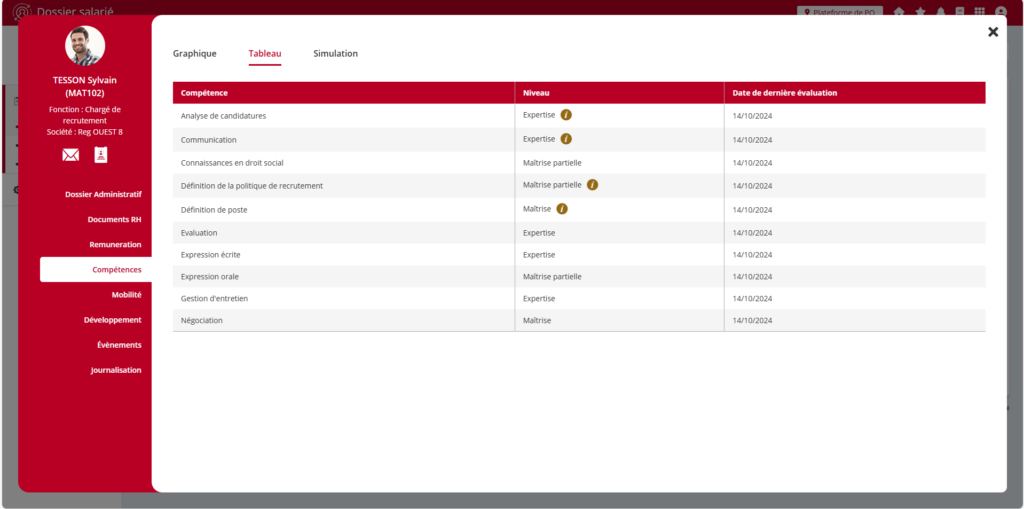
Task: Open the Mobilité section
Action: coord(126,295)
